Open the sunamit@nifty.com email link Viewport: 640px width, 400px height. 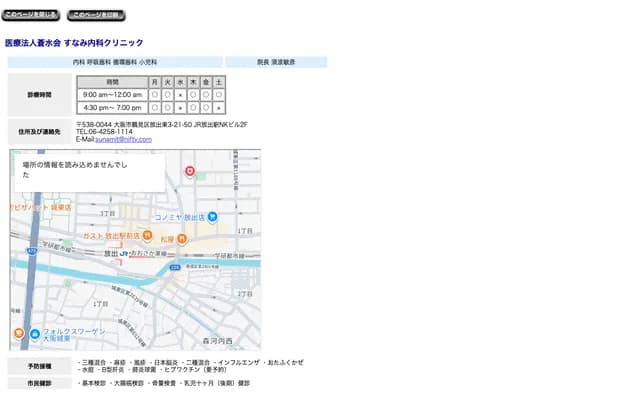[x=124, y=139]
